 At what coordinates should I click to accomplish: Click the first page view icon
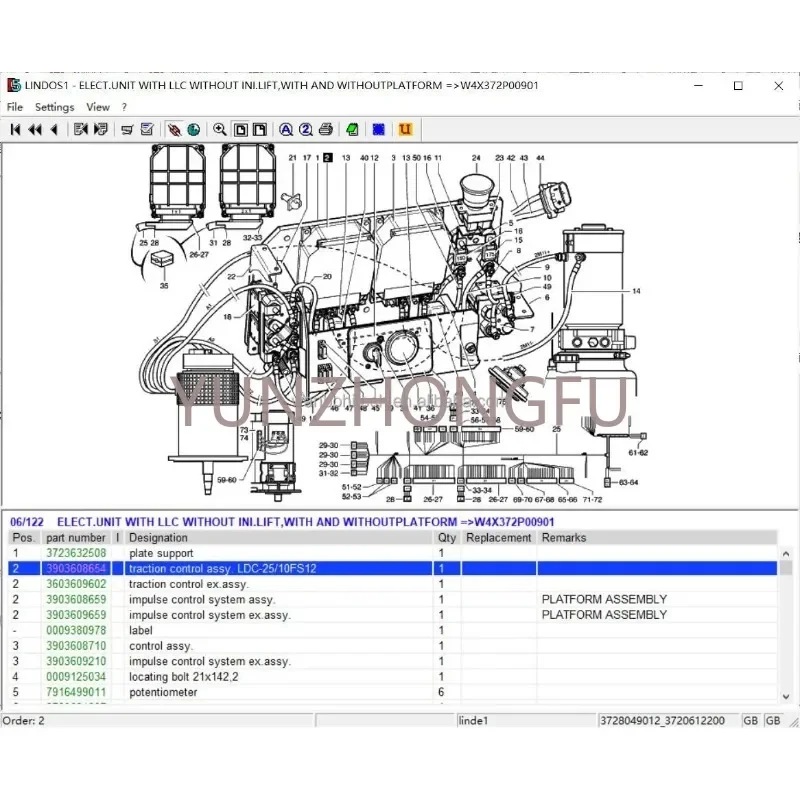[x=240, y=130]
